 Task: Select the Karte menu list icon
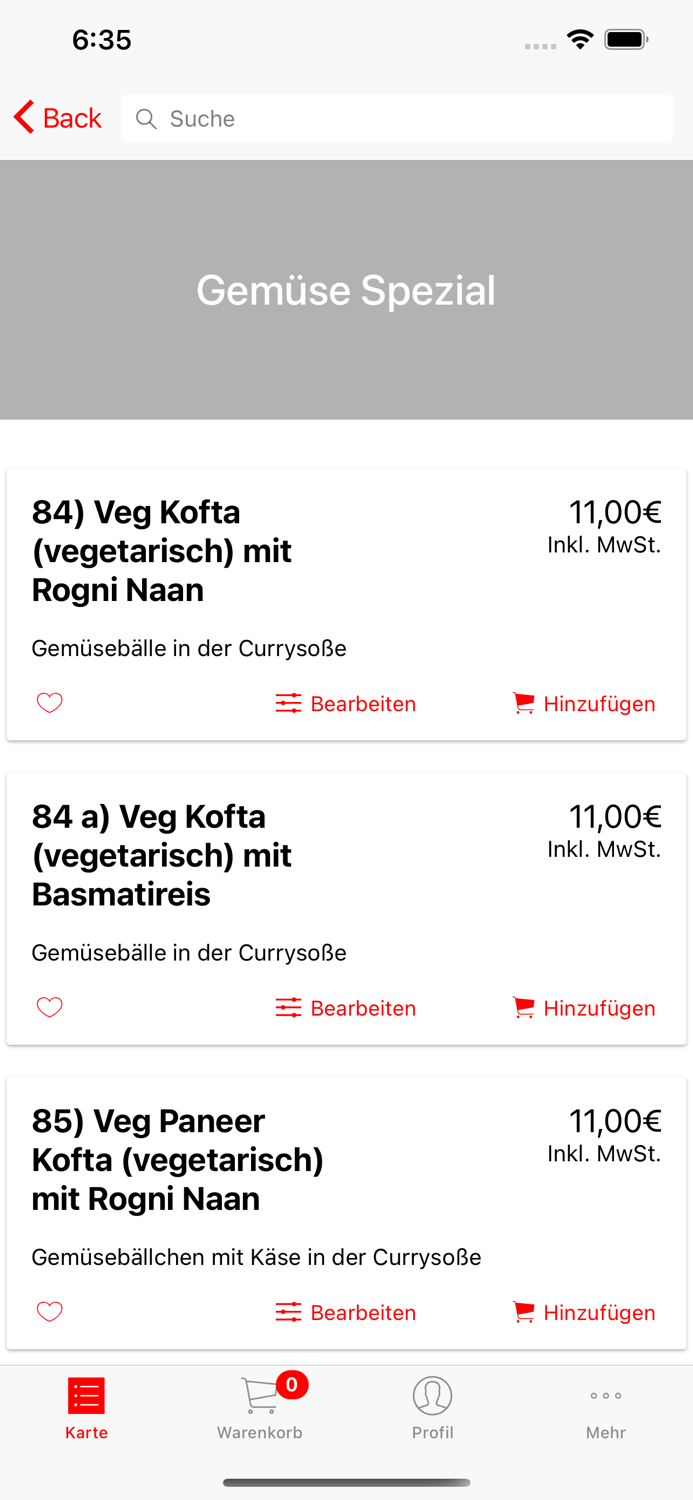86,1394
